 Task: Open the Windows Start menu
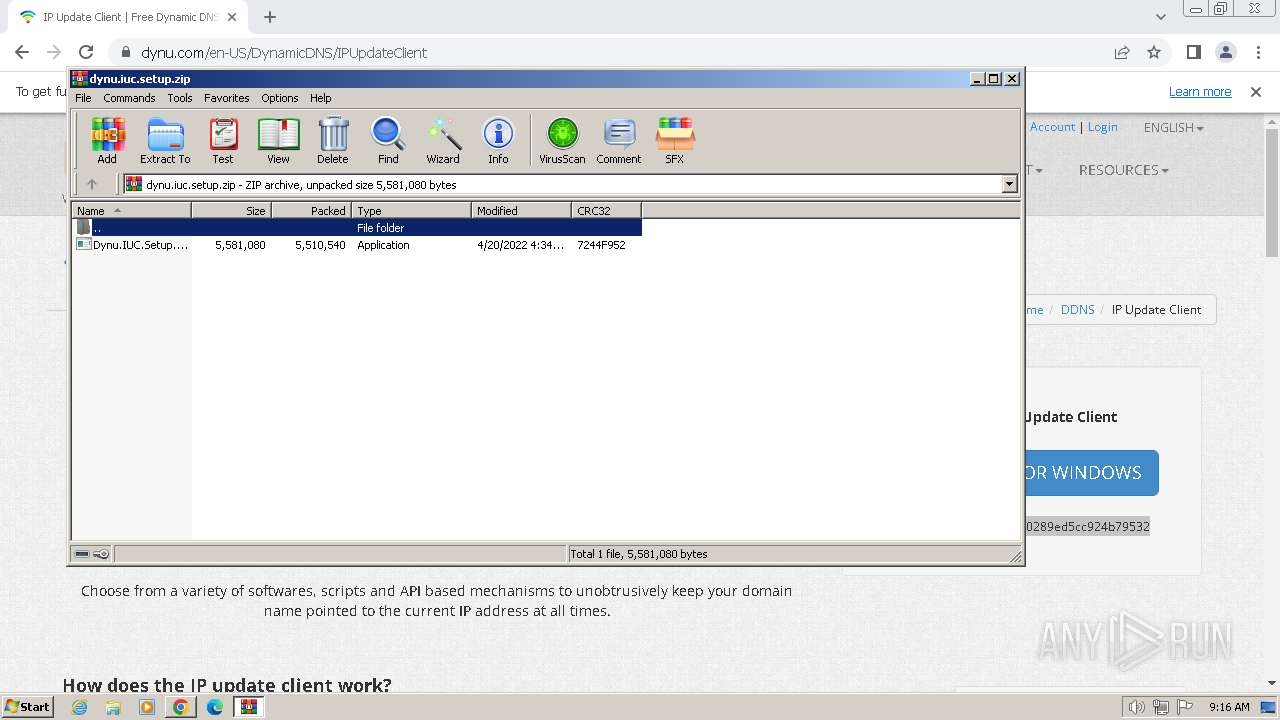tap(28, 706)
